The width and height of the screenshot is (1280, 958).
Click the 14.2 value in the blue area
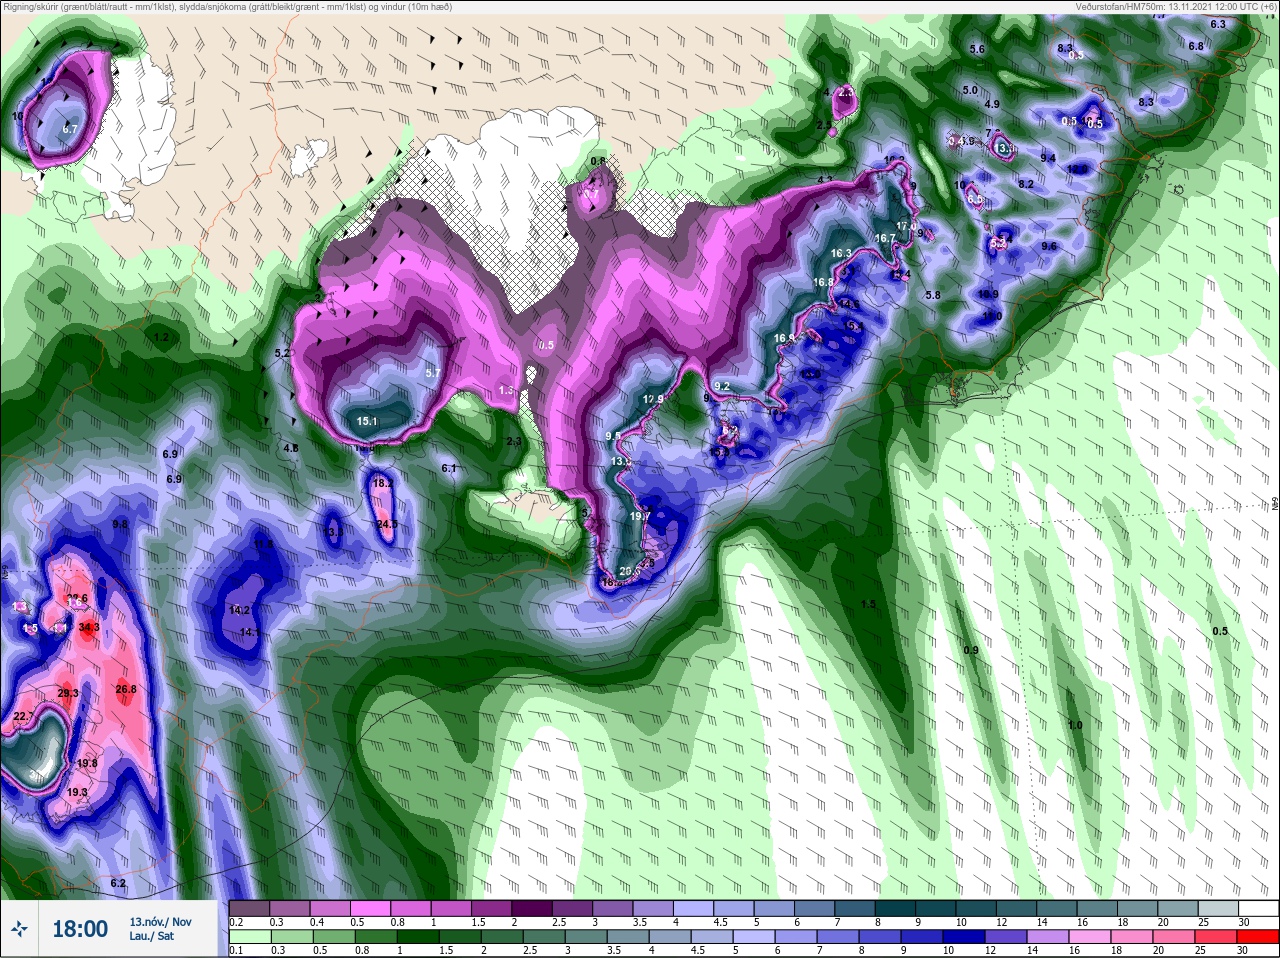tap(239, 610)
